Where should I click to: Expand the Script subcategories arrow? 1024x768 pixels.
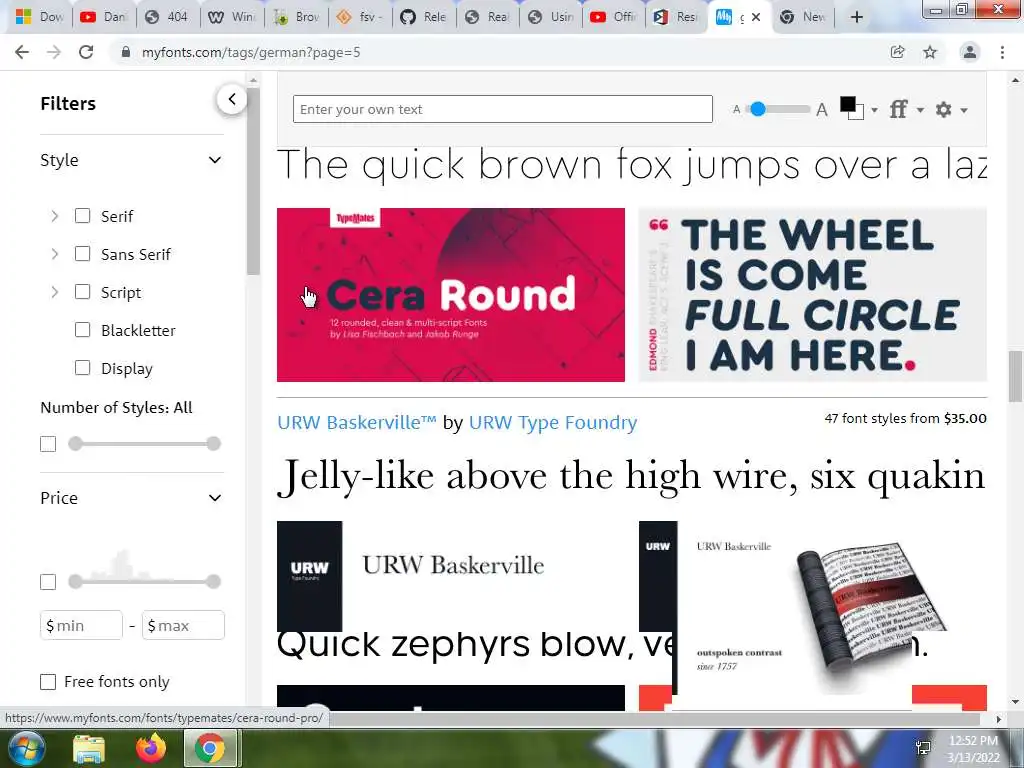click(54, 292)
